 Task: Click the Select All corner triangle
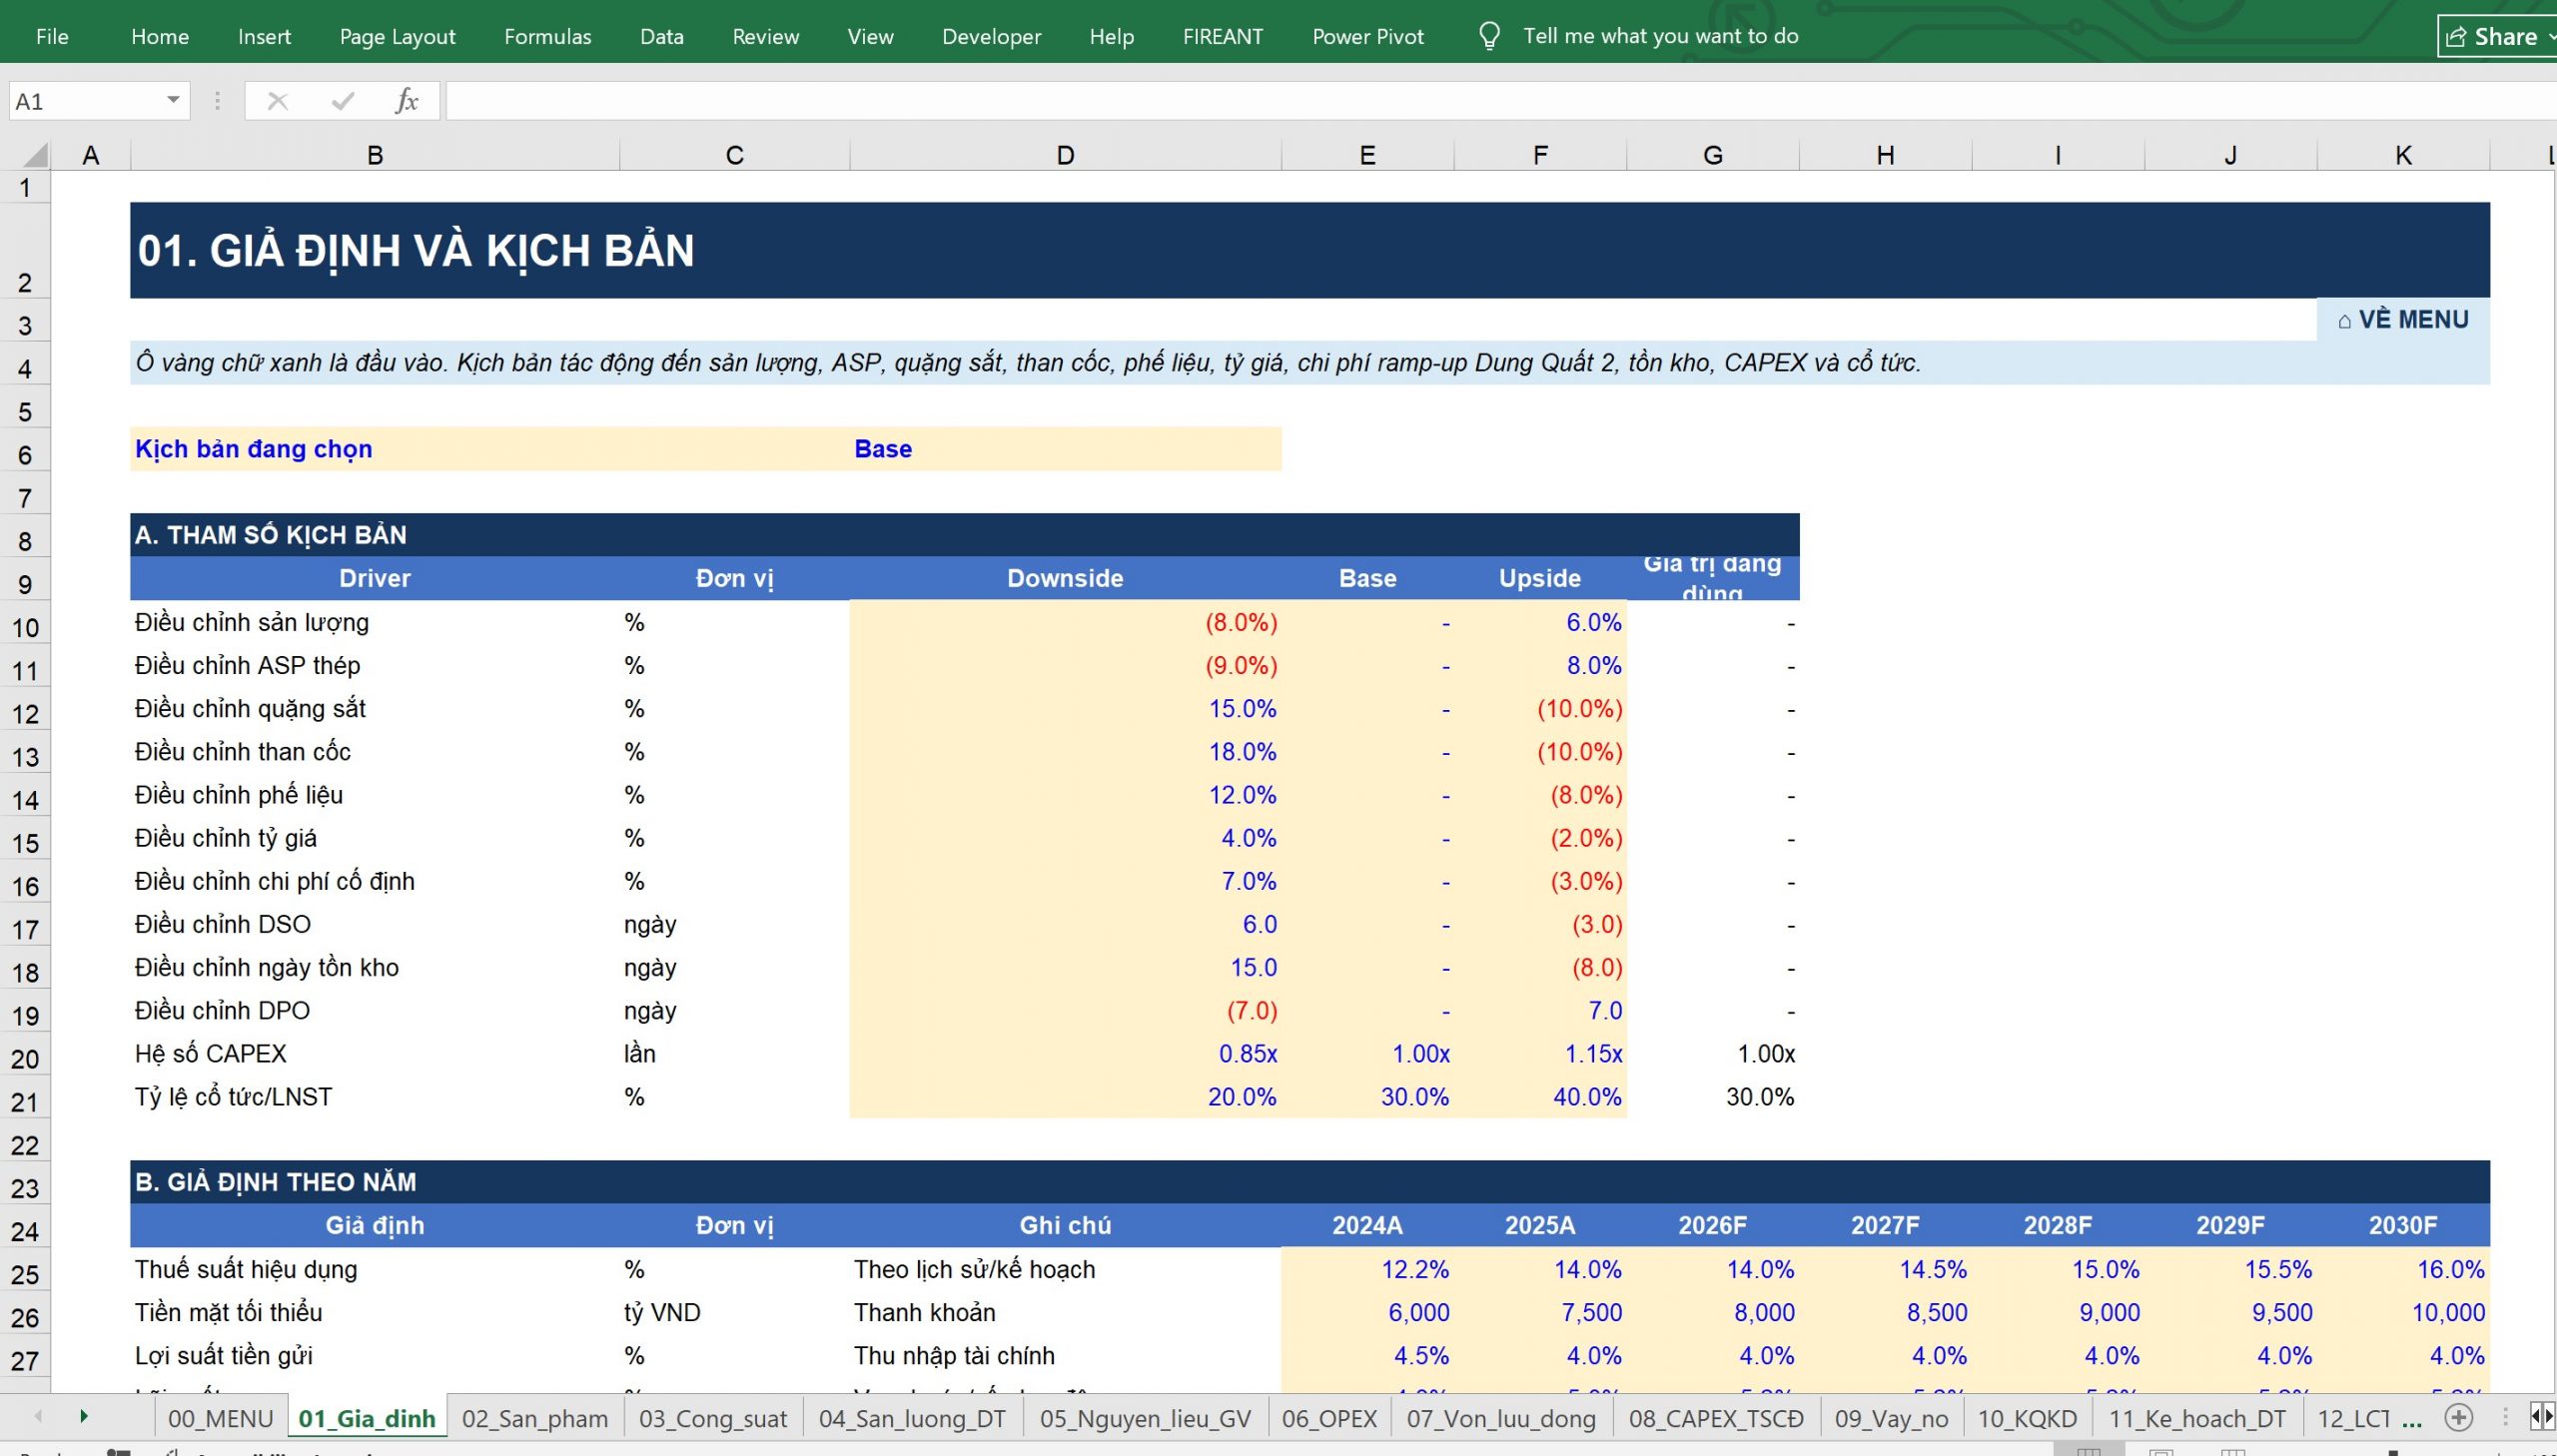click(35, 154)
